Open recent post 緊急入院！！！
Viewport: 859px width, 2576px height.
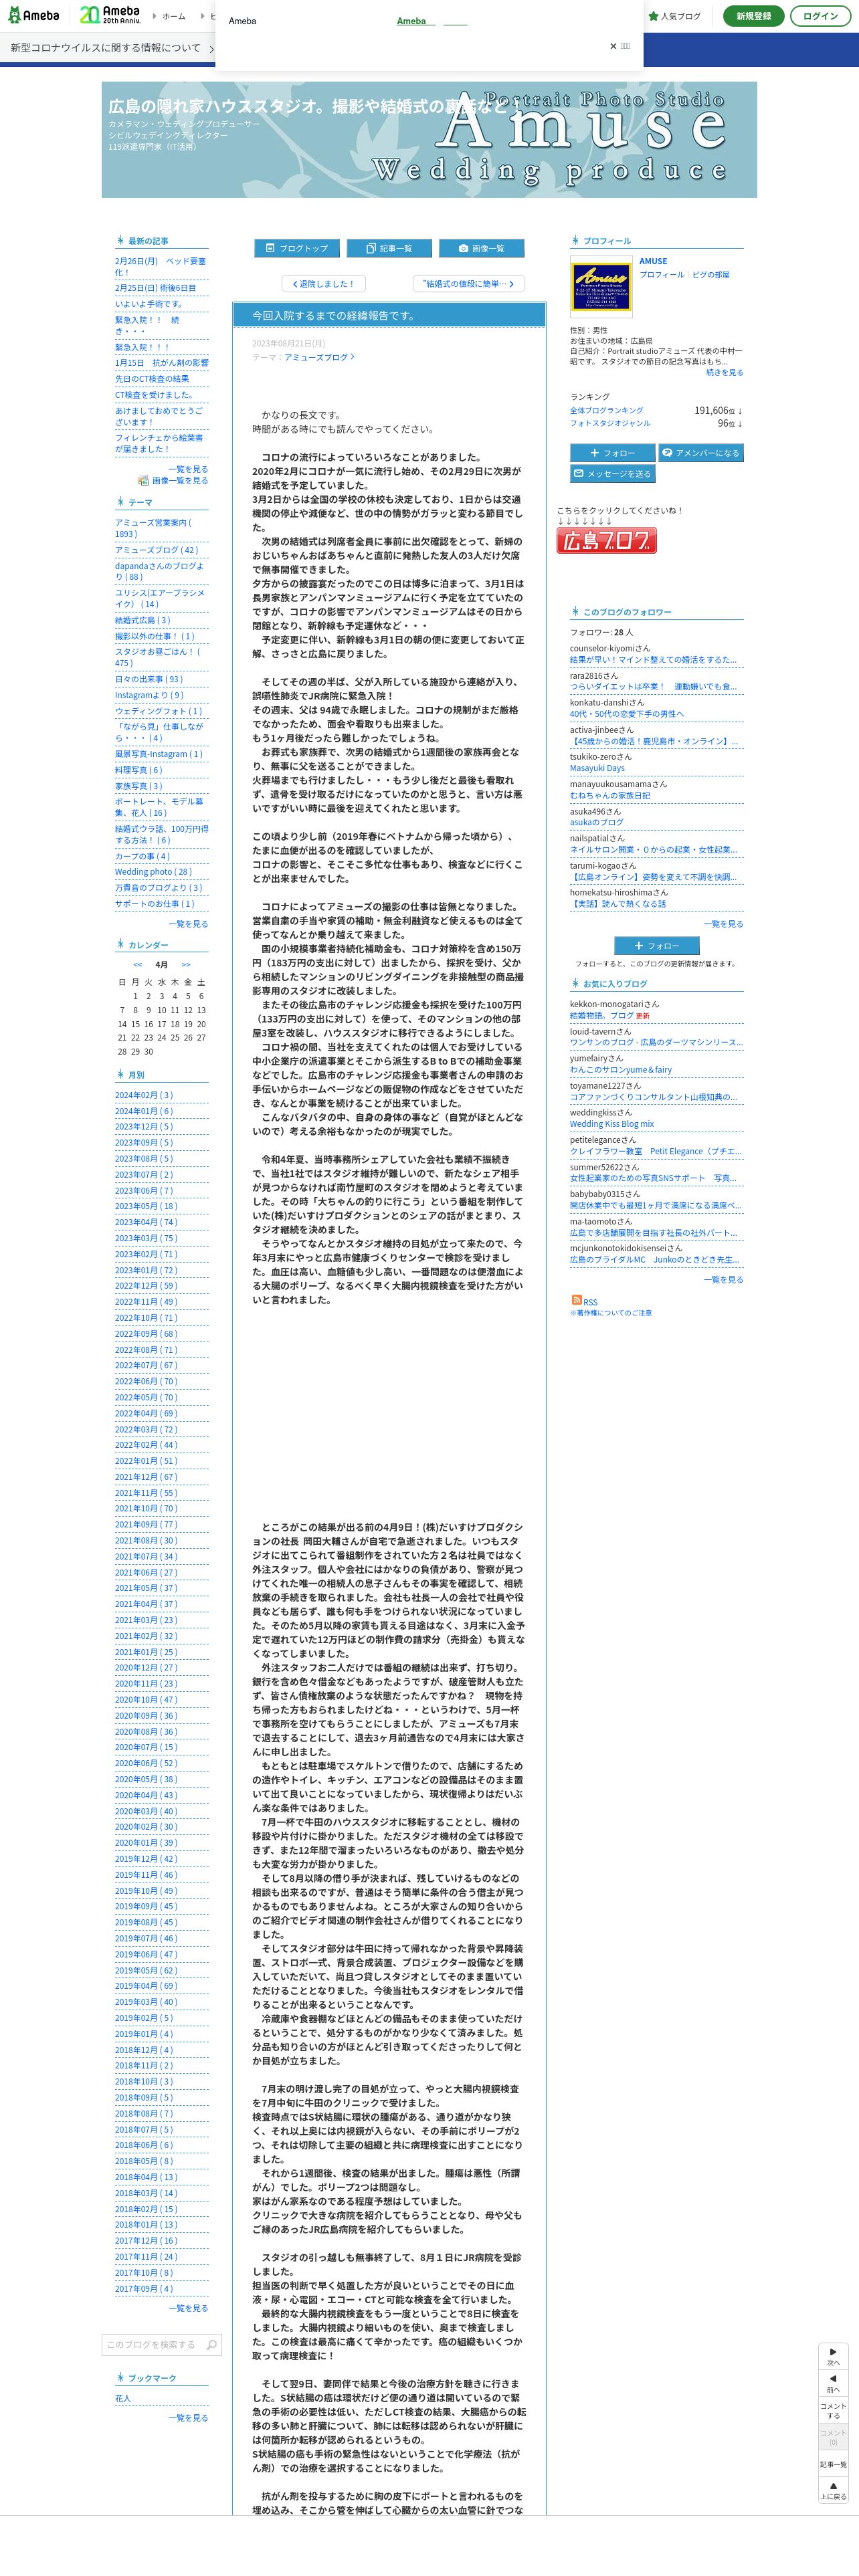[x=142, y=347]
